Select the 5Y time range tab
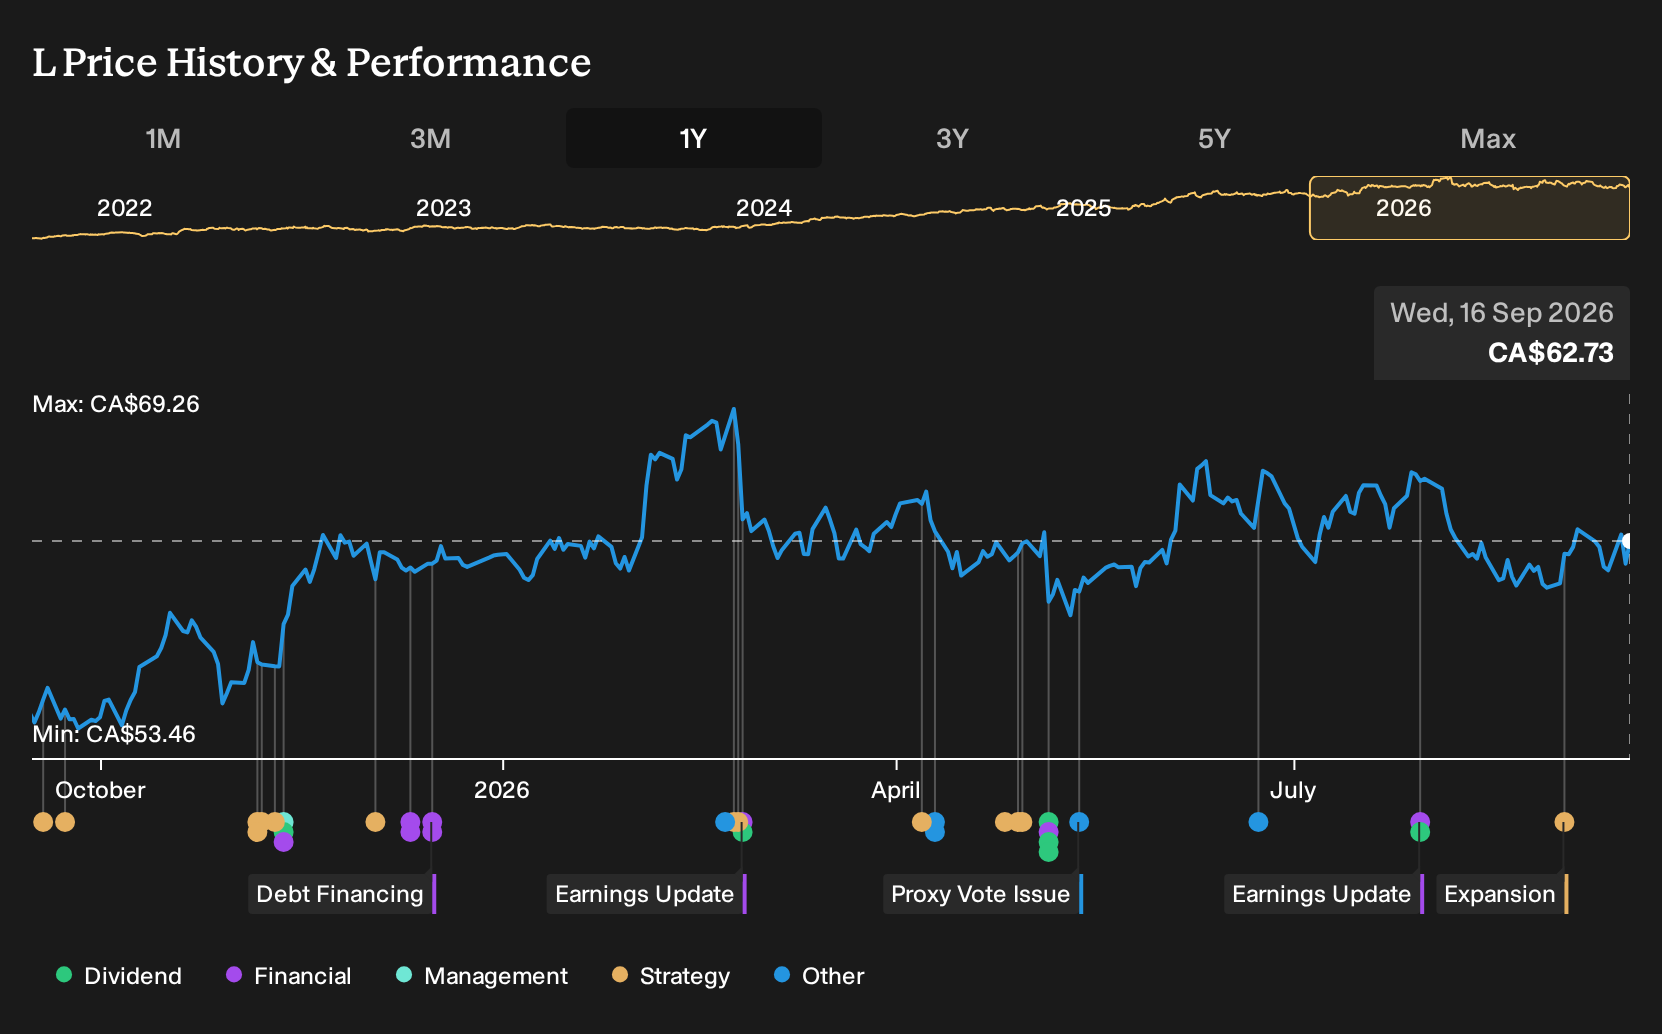This screenshot has width=1662, height=1034. tap(1214, 138)
